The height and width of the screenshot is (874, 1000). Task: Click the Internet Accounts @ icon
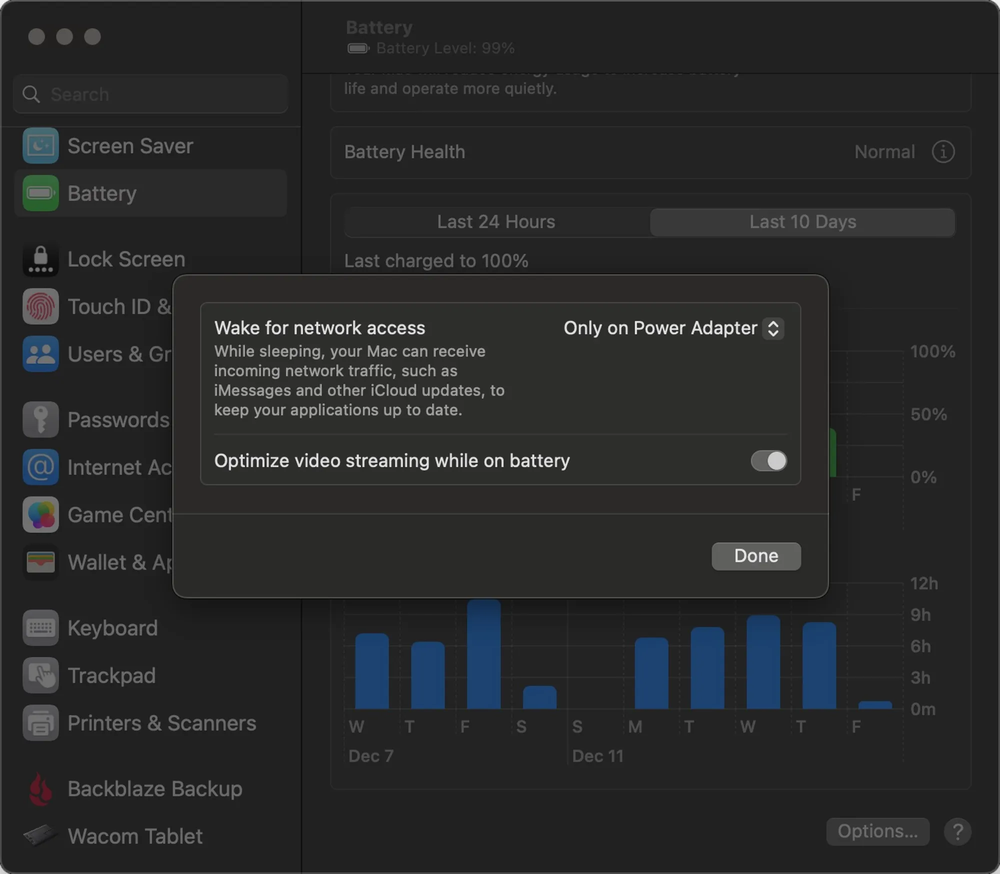click(x=40, y=467)
